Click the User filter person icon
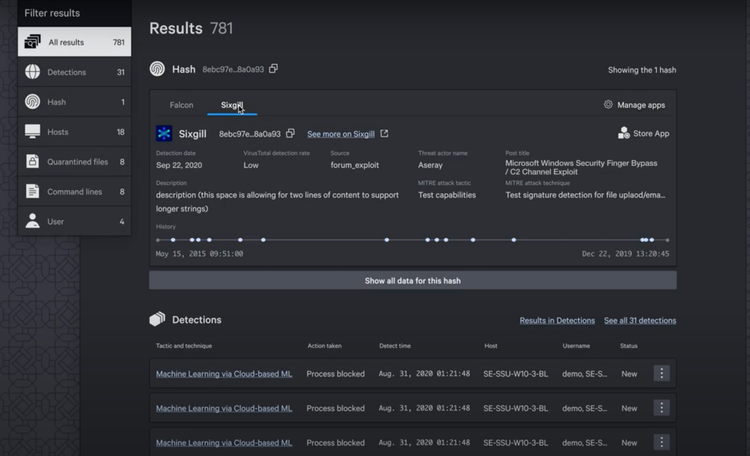 32,221
